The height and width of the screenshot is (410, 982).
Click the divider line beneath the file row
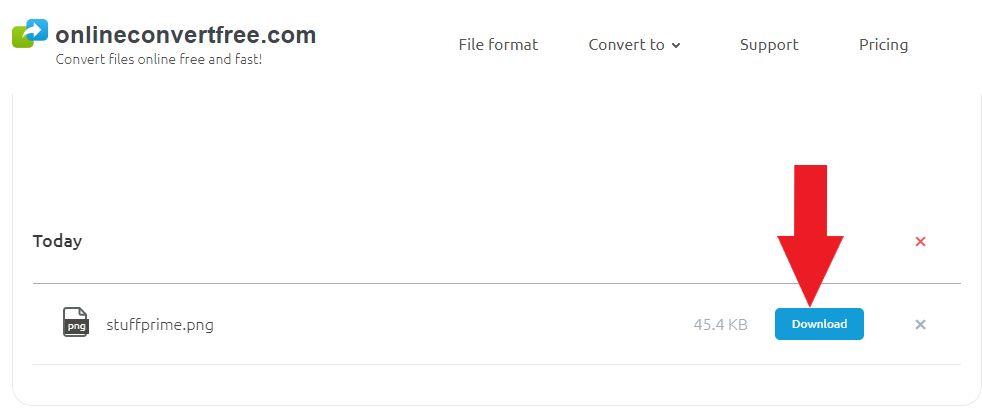click(496, 364)
